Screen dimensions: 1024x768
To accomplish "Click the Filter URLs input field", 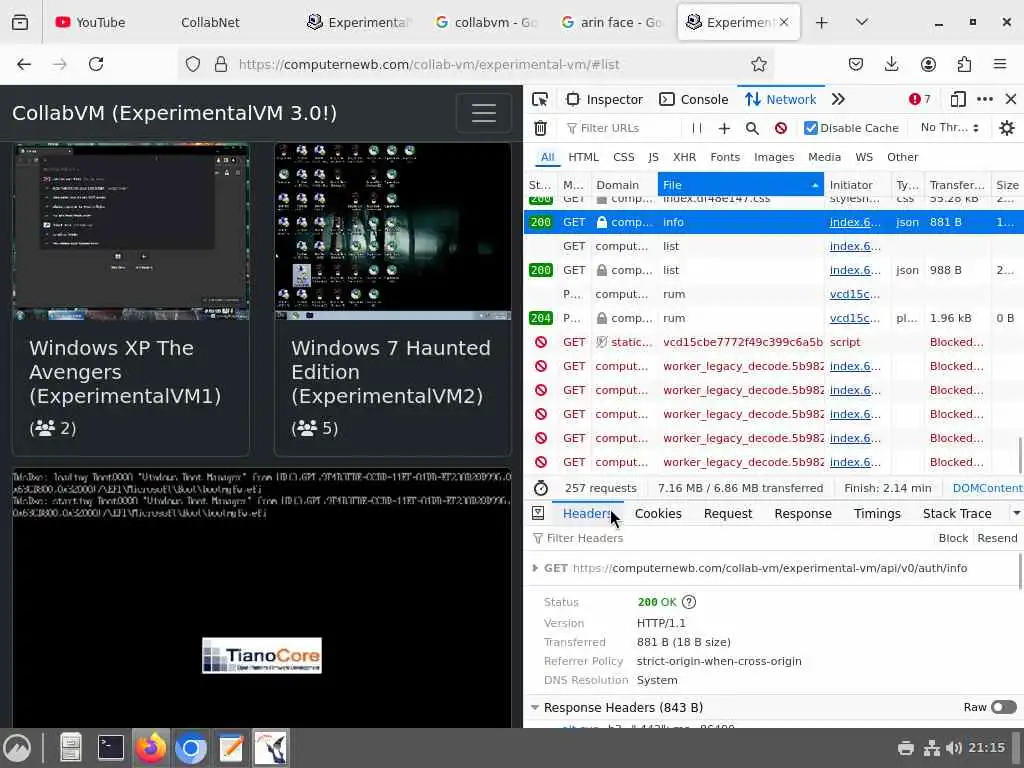I will [x=620, y=128].
